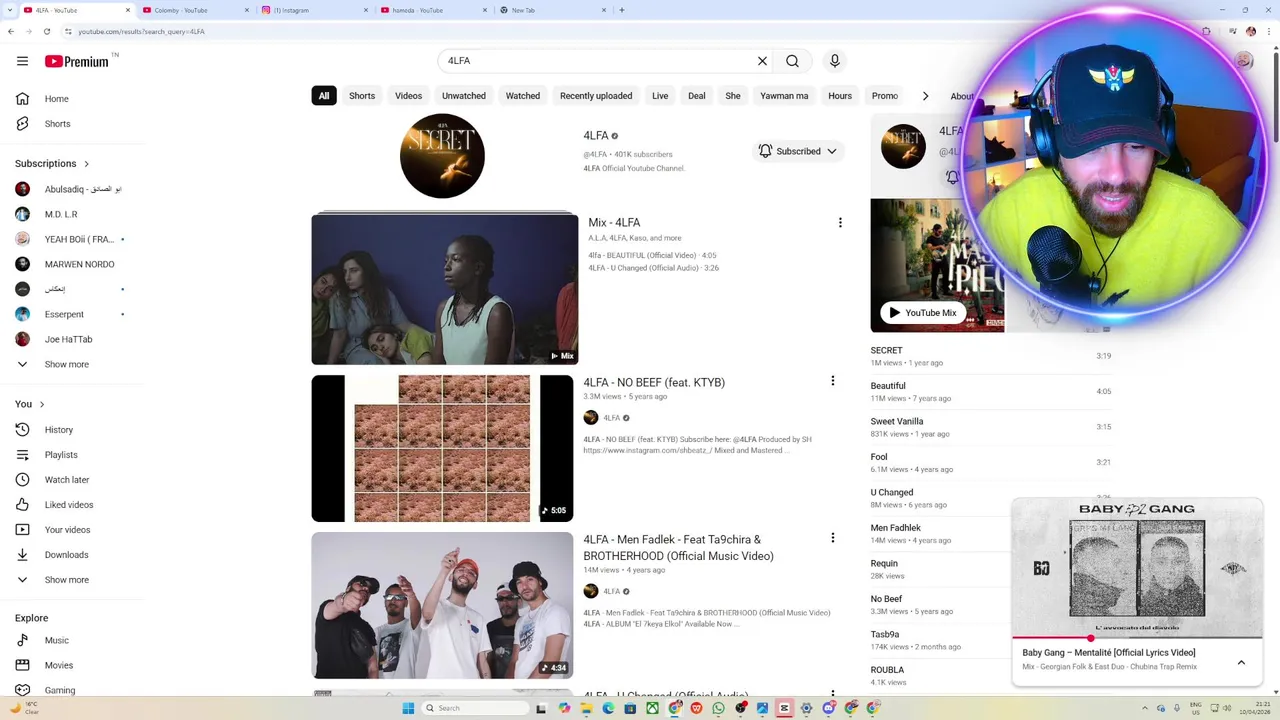Go to Home in the sidebar
1280x720 pixels.
[57, 99]
